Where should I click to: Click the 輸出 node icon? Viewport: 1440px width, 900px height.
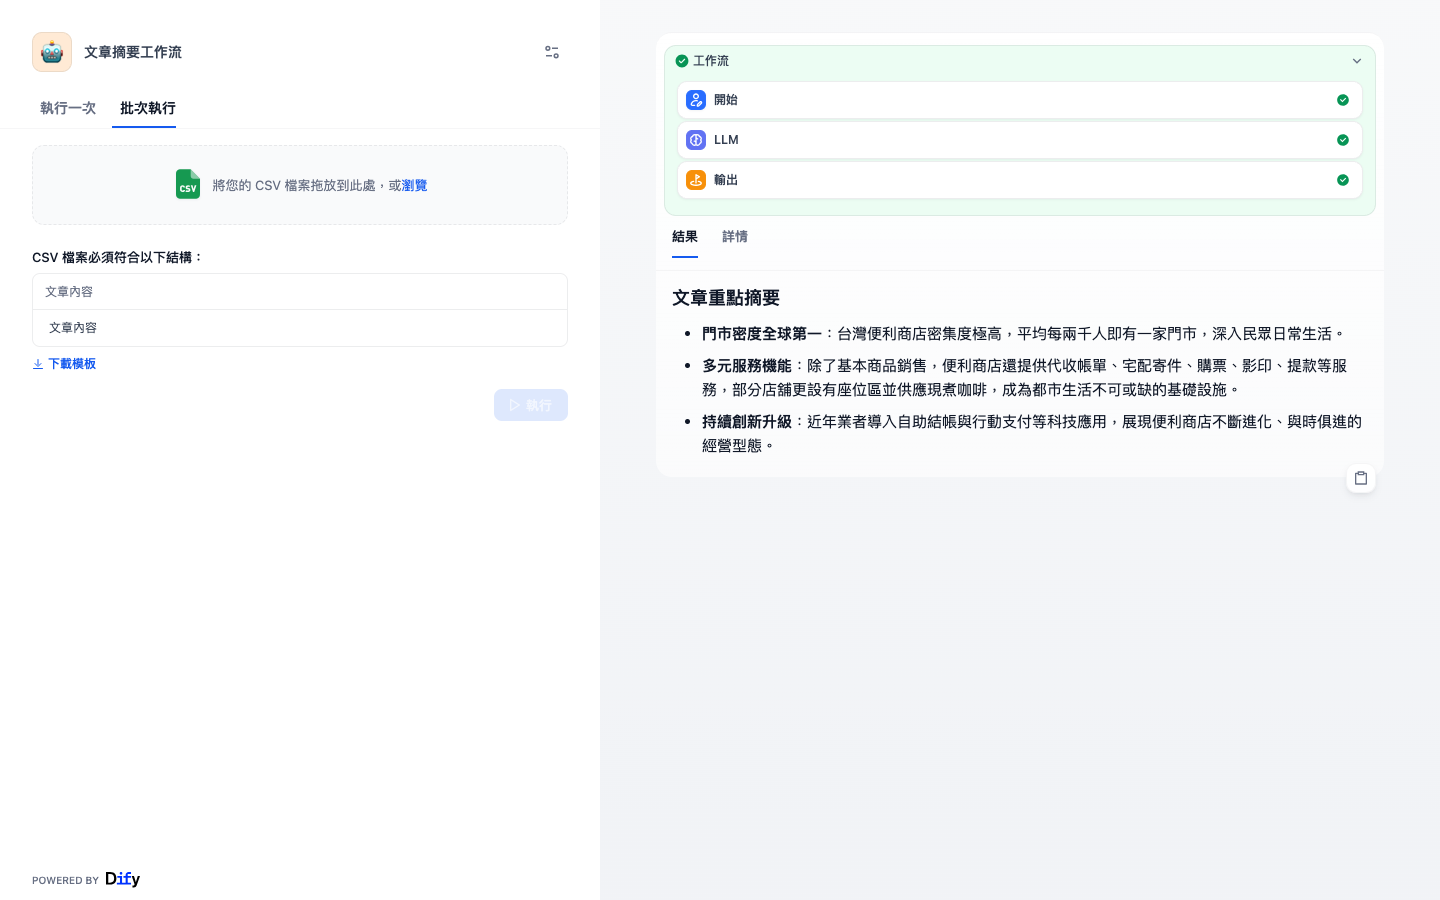click(696, 180)
